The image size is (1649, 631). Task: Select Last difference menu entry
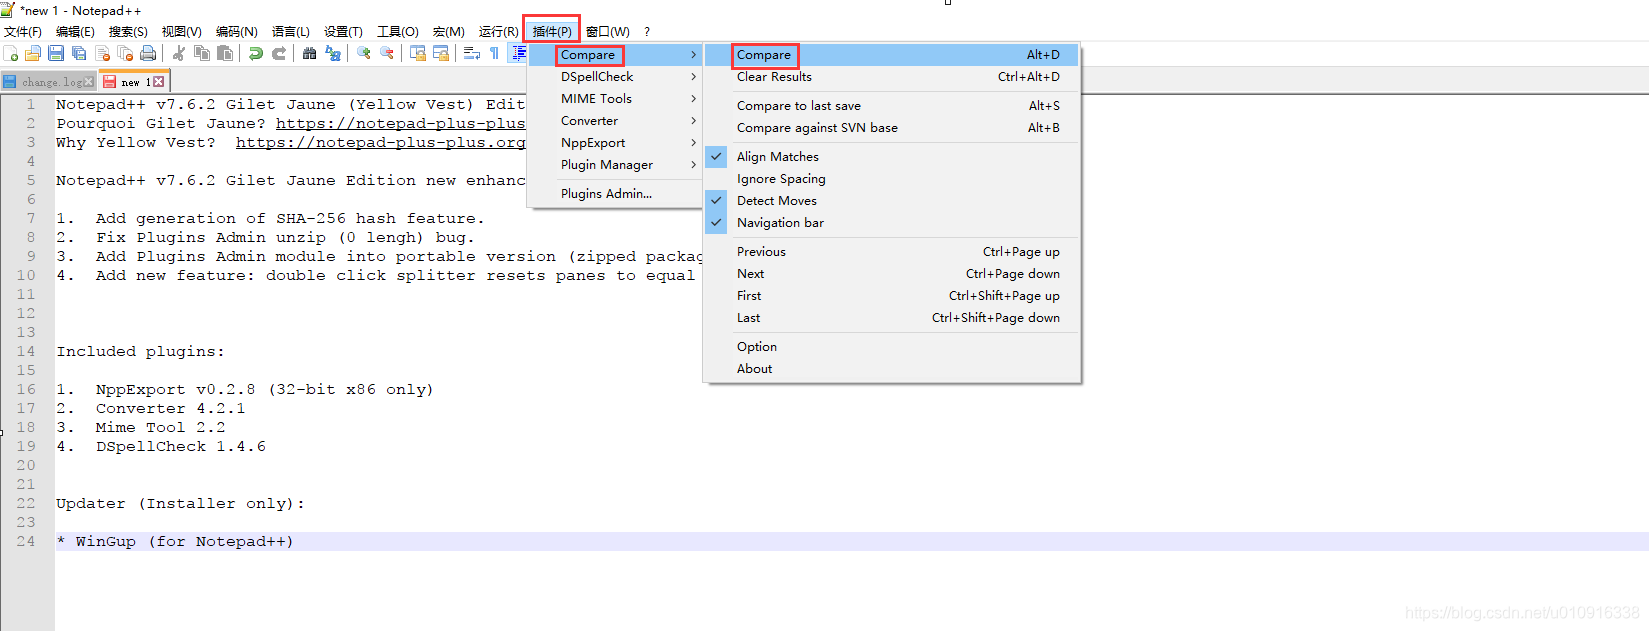coord(891,318)
